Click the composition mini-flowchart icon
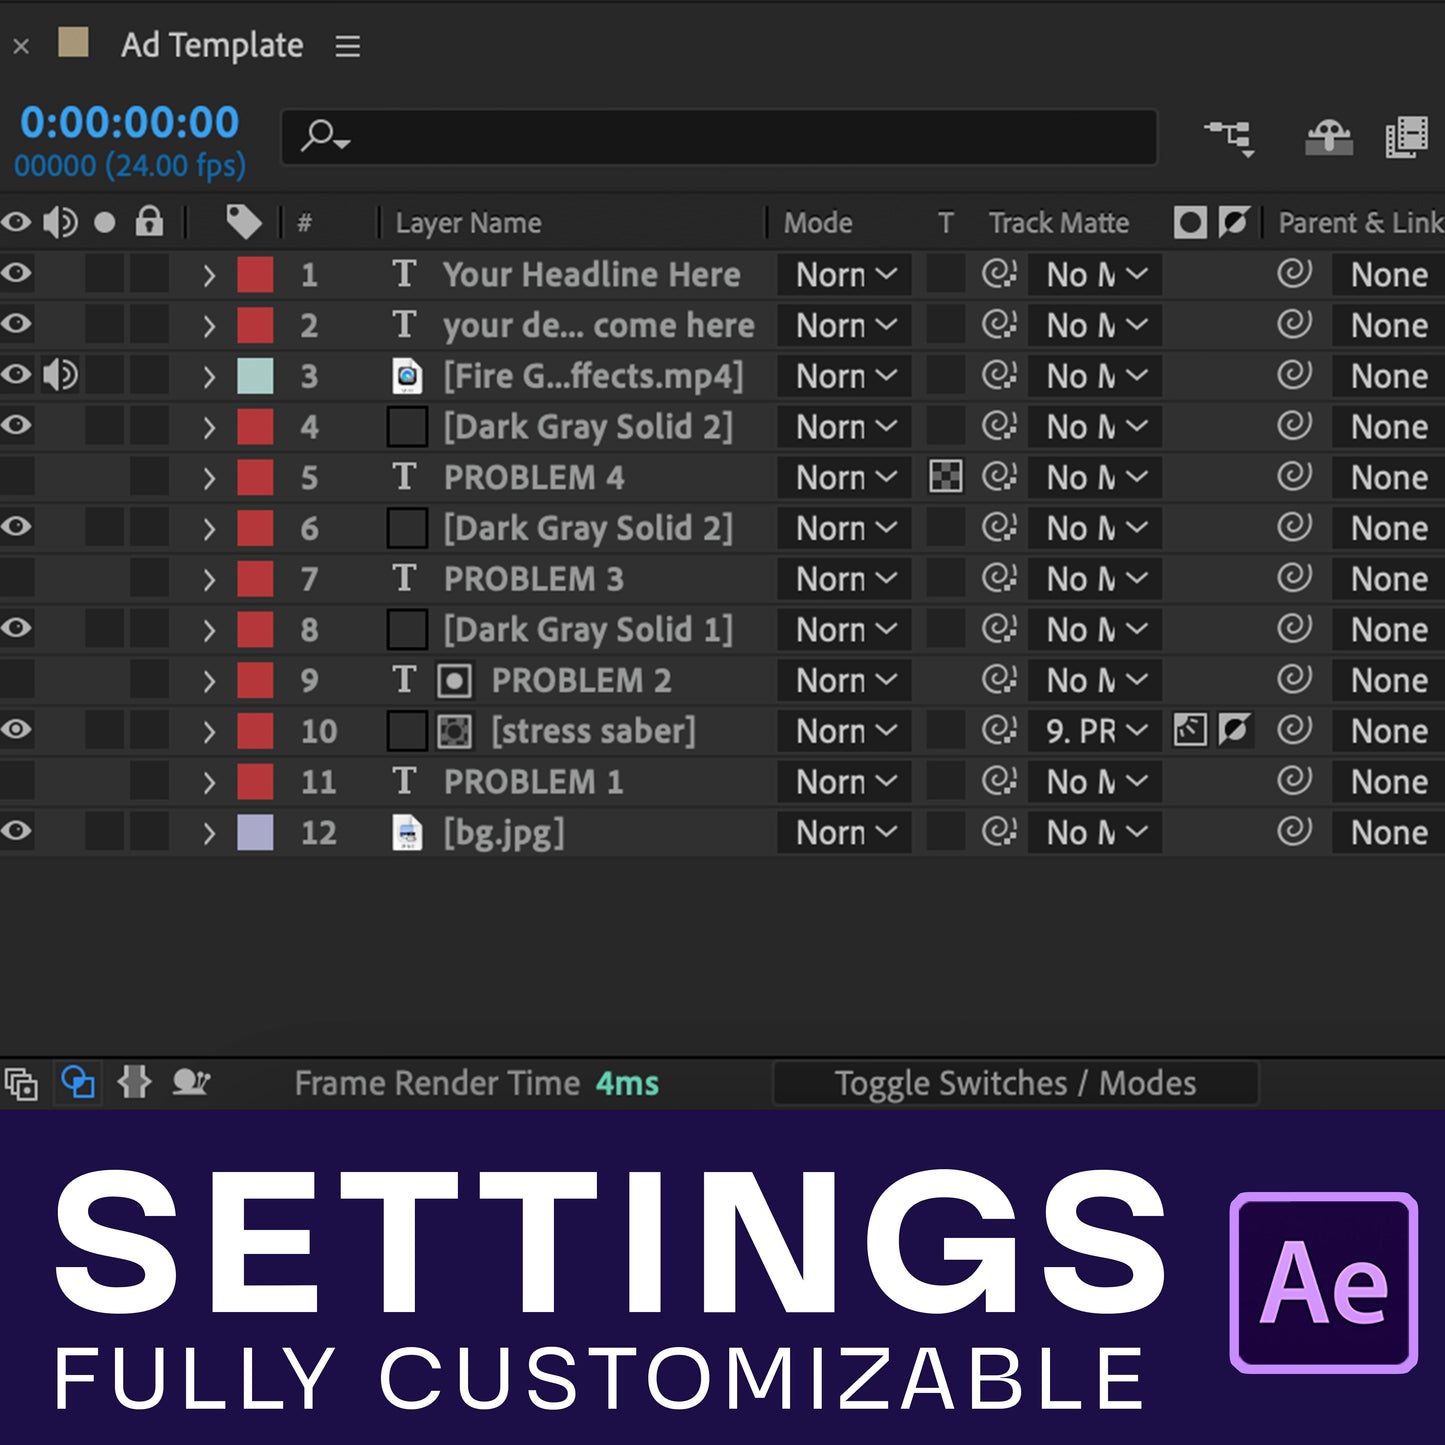This screenshot has width=1445, height=1445. click(x=1229, y=137)
